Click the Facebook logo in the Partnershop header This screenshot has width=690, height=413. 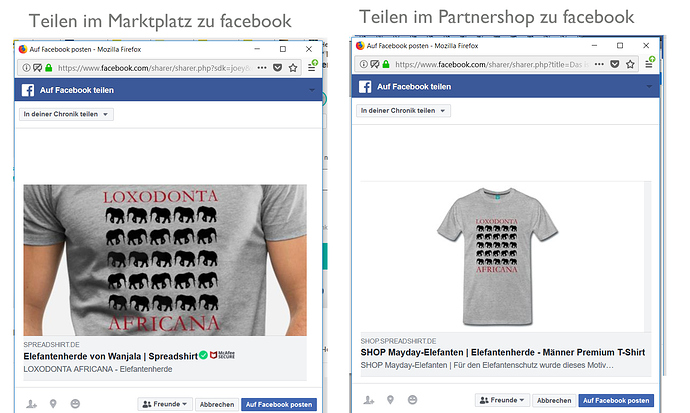point(365,87)
